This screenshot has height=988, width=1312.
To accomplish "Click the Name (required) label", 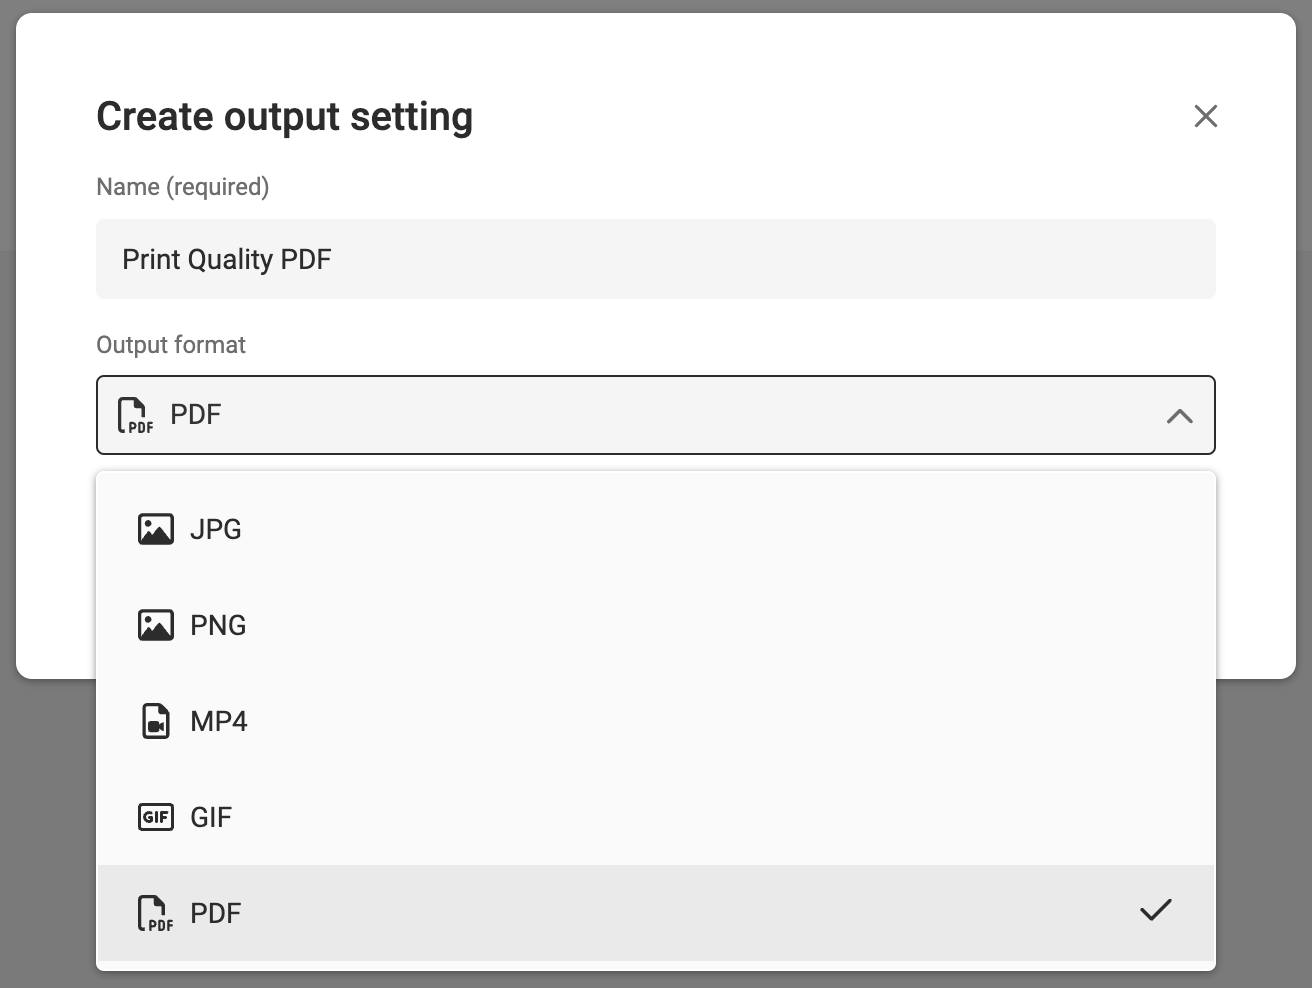I will tap(182, 187).
